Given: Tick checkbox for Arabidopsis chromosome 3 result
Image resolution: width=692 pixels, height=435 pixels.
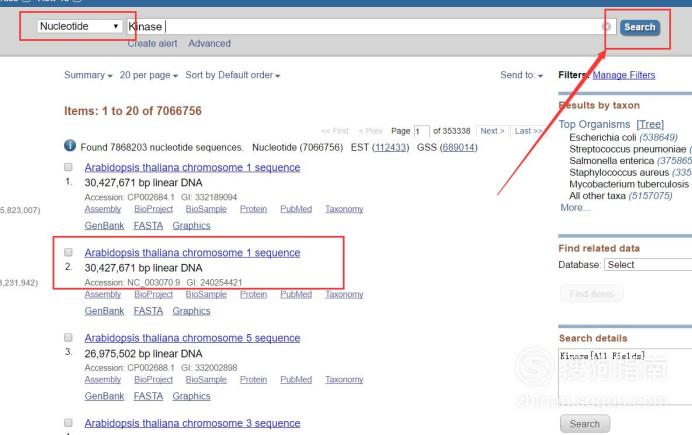Looking at the screenshot, I should point(68,423).
